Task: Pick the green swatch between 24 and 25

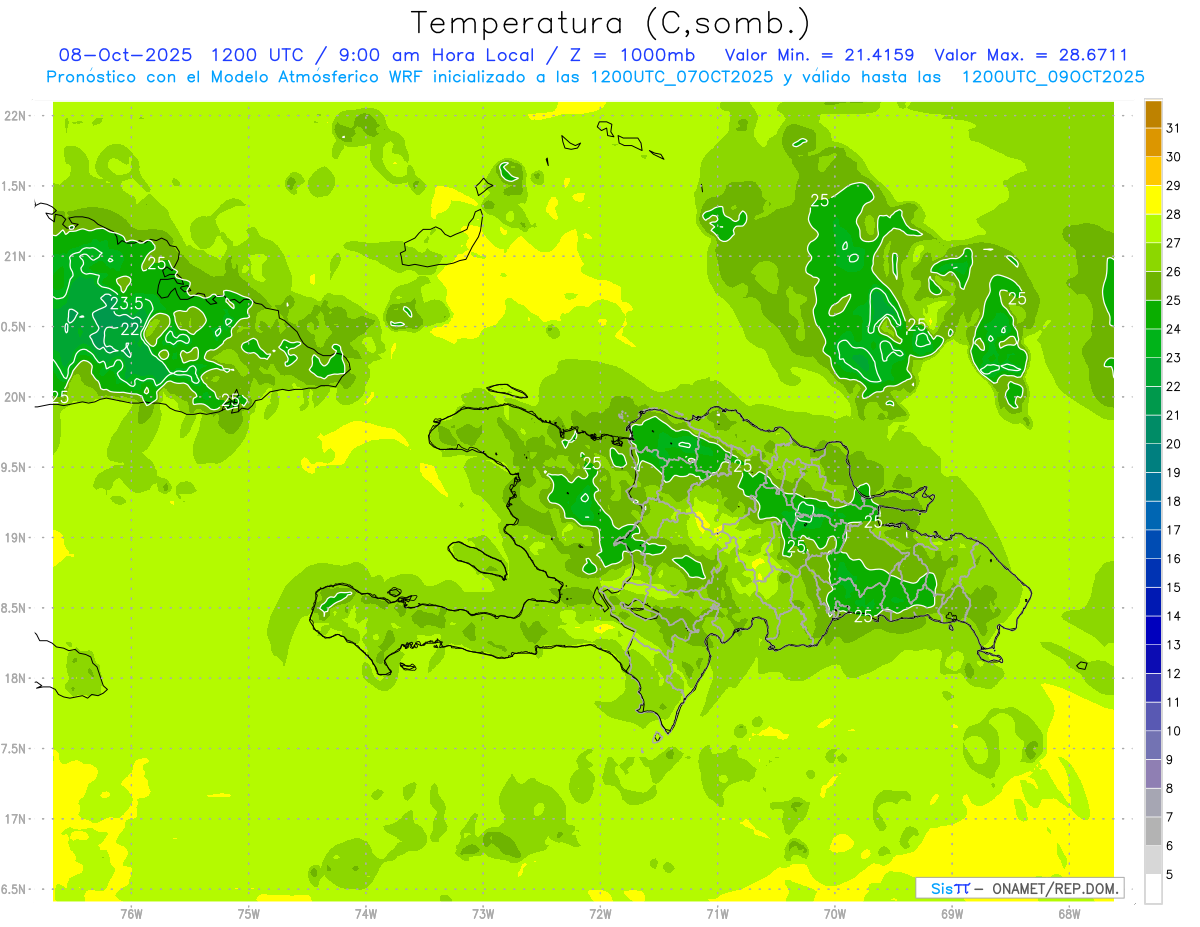Action: point(1153,315)
